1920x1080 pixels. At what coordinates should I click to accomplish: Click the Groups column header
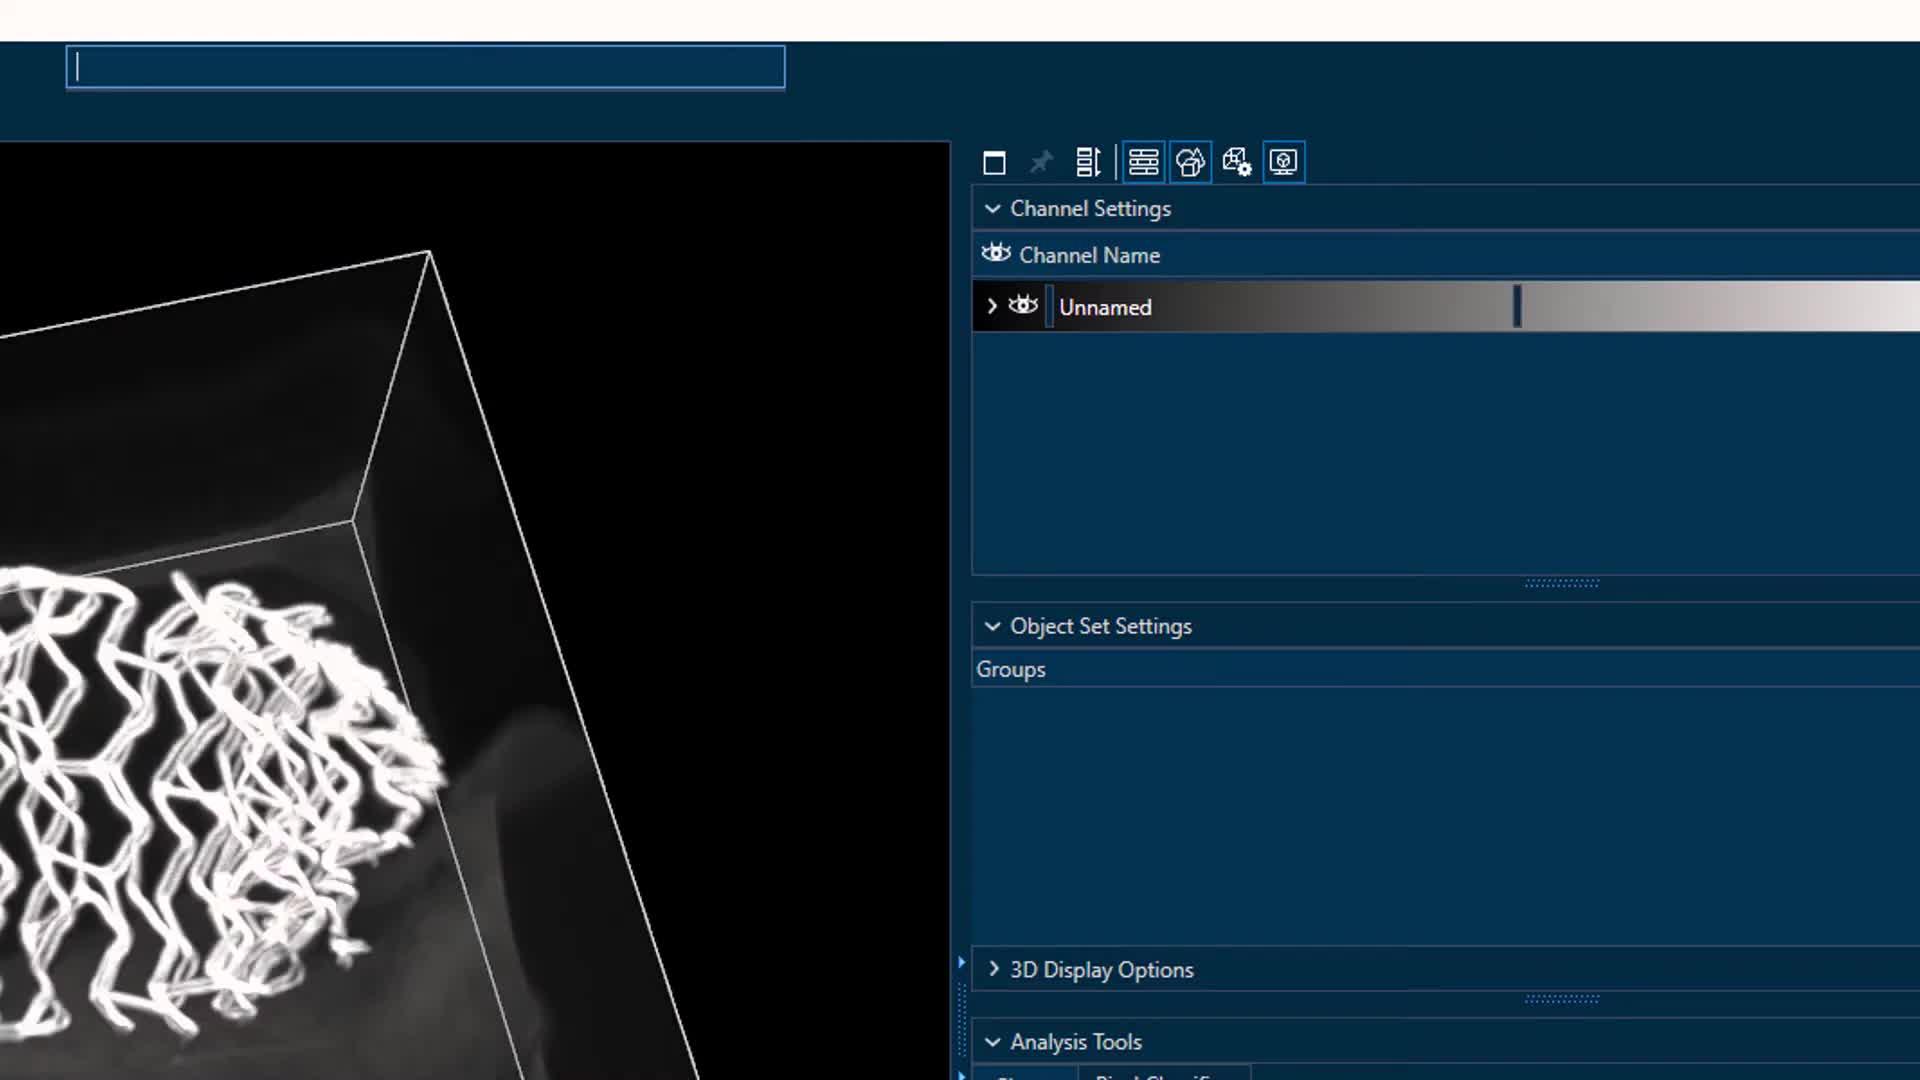[x=1010, y=670]
